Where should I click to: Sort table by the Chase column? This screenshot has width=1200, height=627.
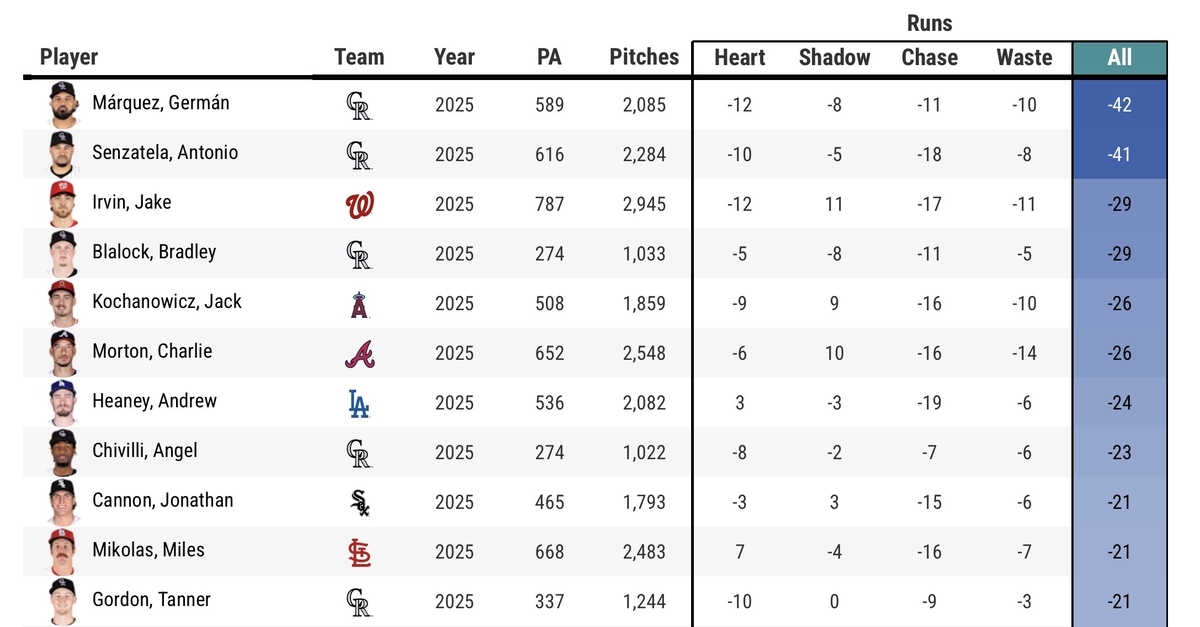929,57
